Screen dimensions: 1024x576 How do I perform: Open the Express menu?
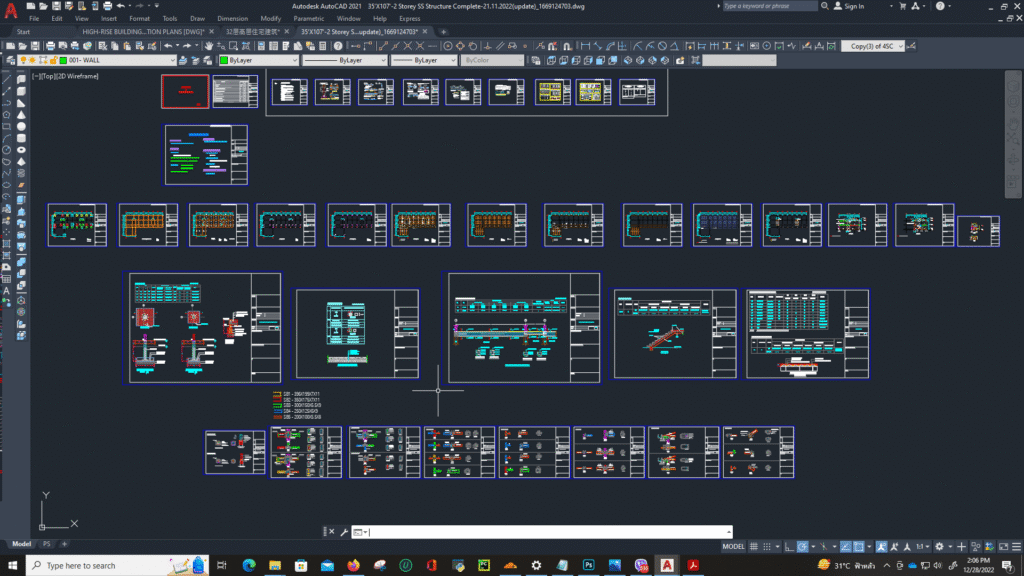(x=409, y=18)
